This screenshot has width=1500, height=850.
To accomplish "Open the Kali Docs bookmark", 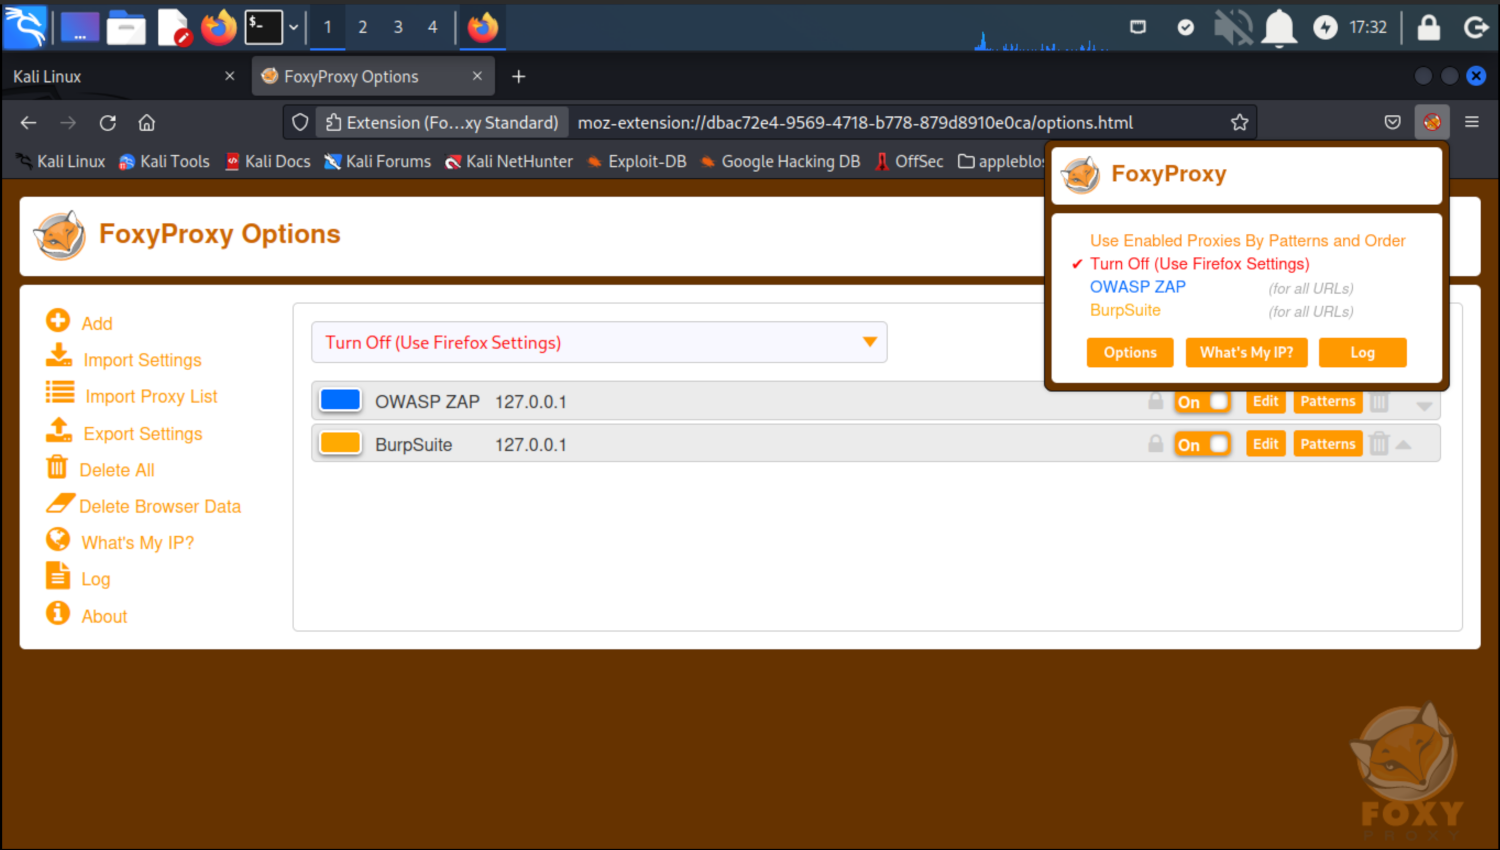I will tap(268, 161).
